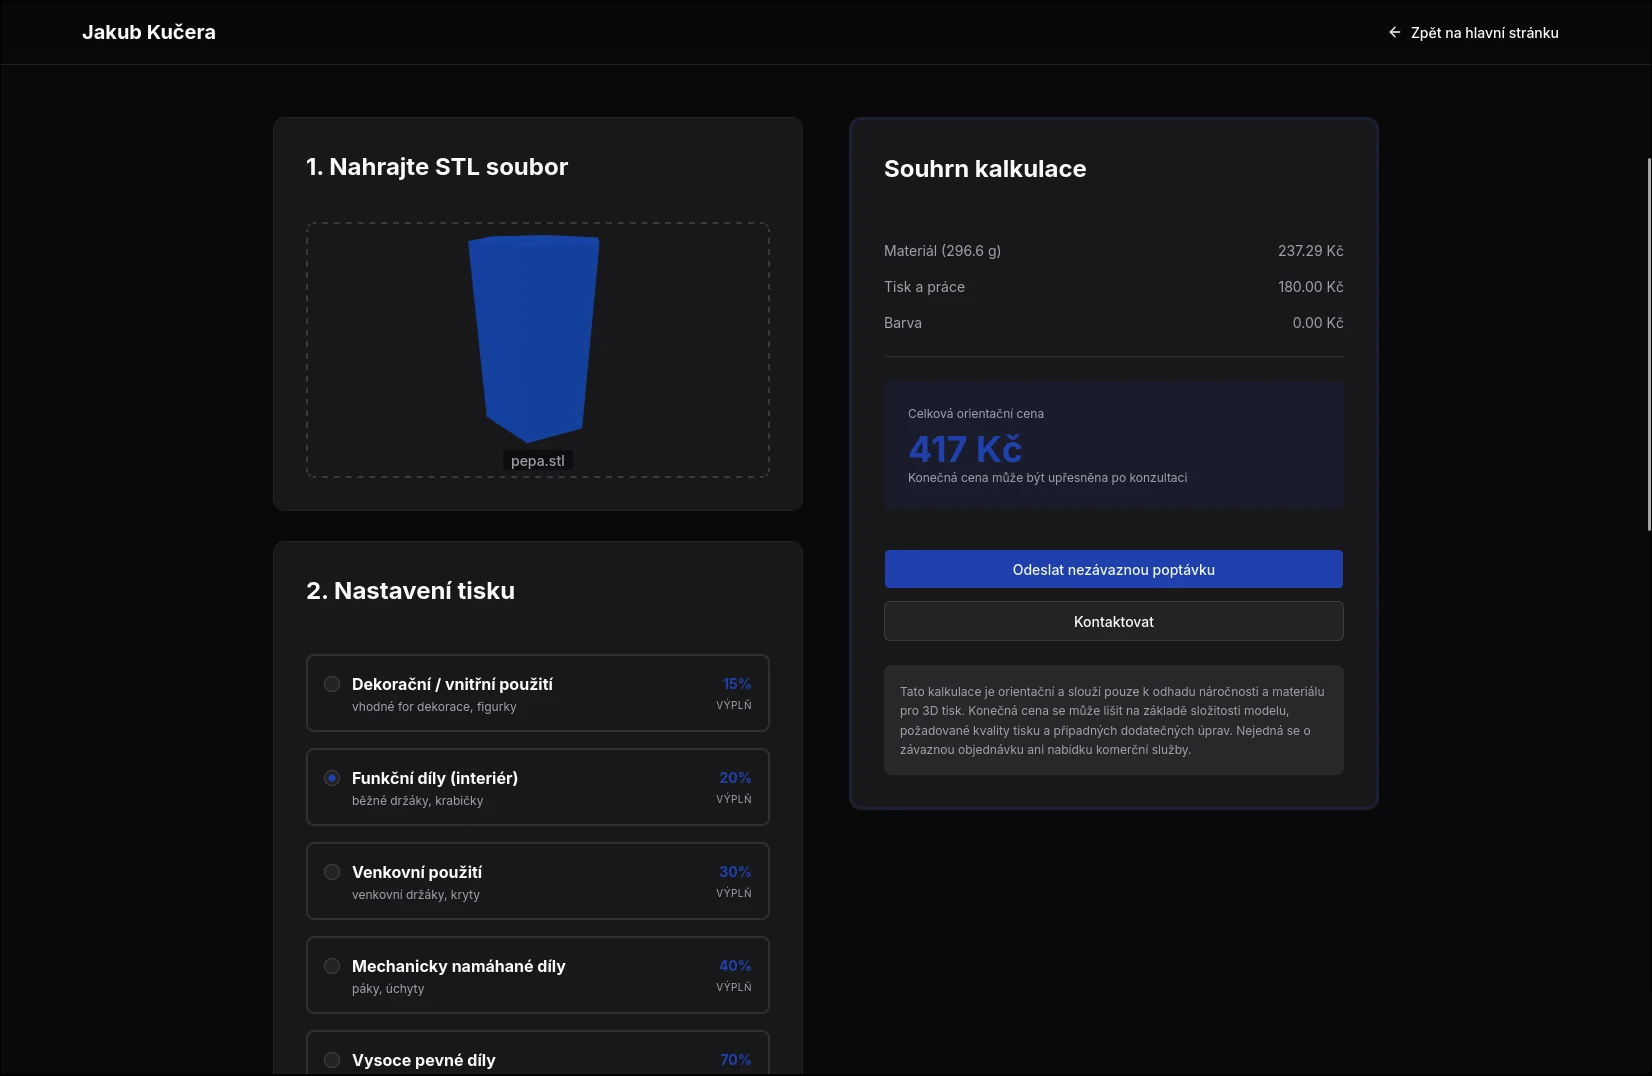Click the 20% výplň infill label
The height and width of the screenshot is (1076, 1652).
click(x=735, y=787)
